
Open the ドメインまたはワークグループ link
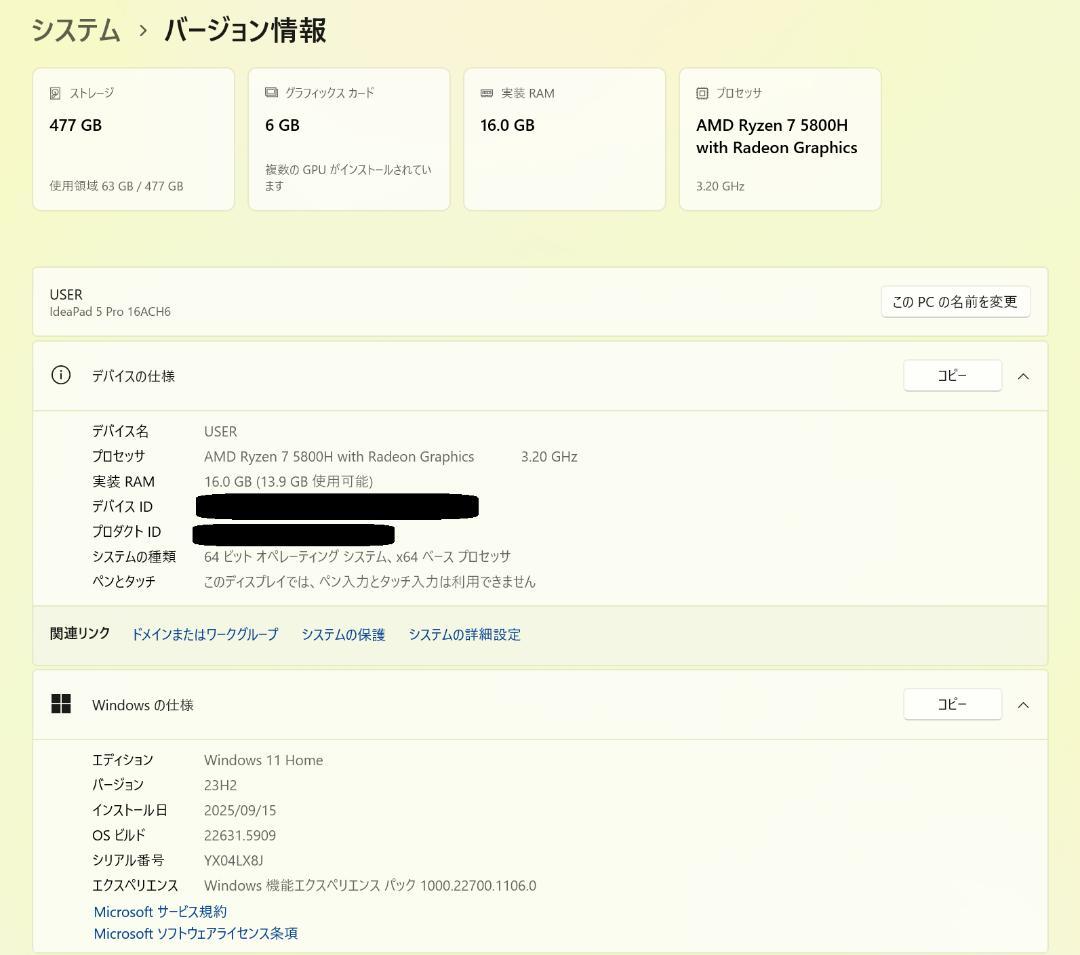pos(205,633)
